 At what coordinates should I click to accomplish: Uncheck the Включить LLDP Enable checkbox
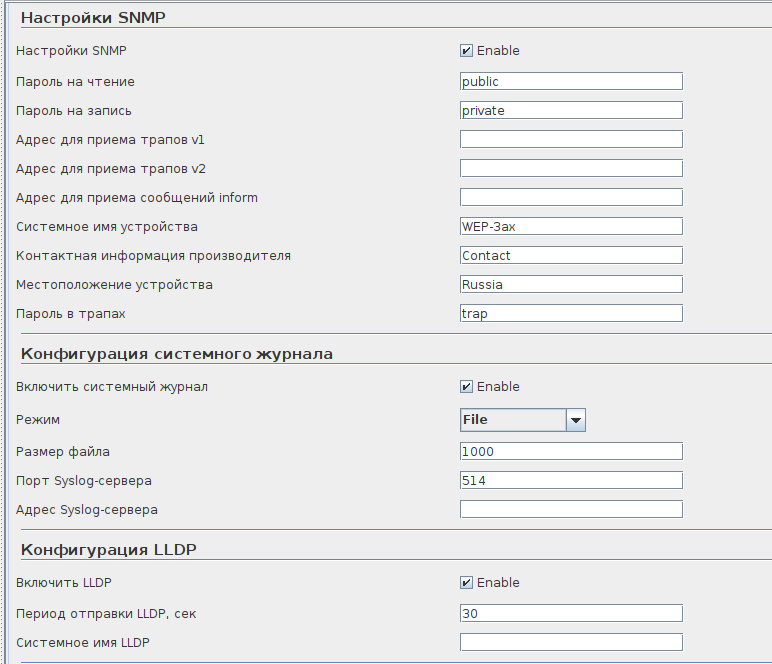point(466,583)
